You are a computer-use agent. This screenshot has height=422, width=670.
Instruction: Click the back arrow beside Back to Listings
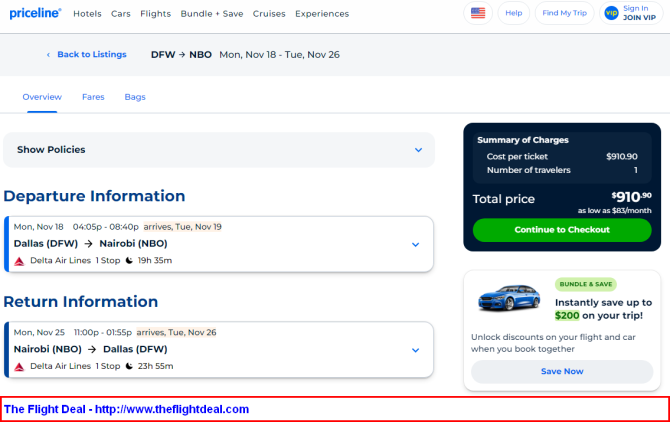click(48, 55)
